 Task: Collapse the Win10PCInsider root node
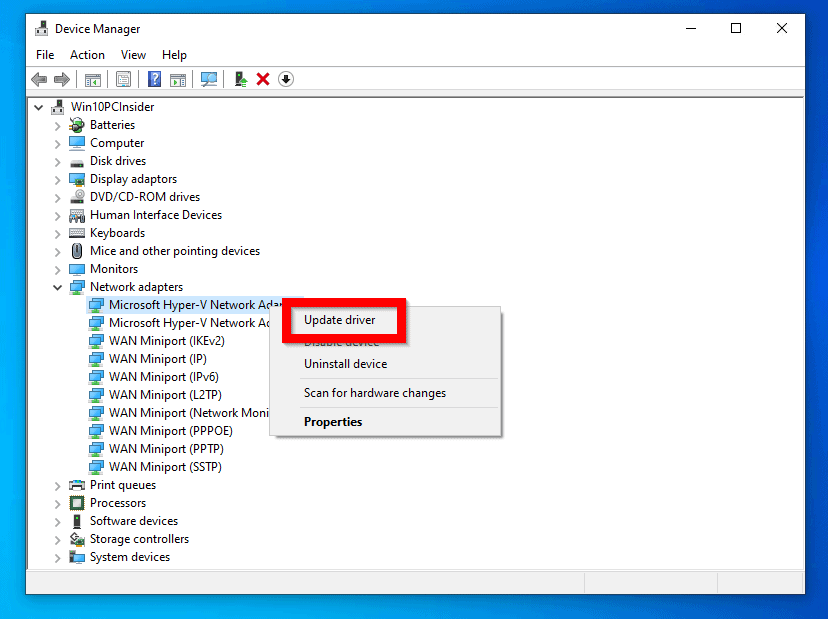pos(39,107)
